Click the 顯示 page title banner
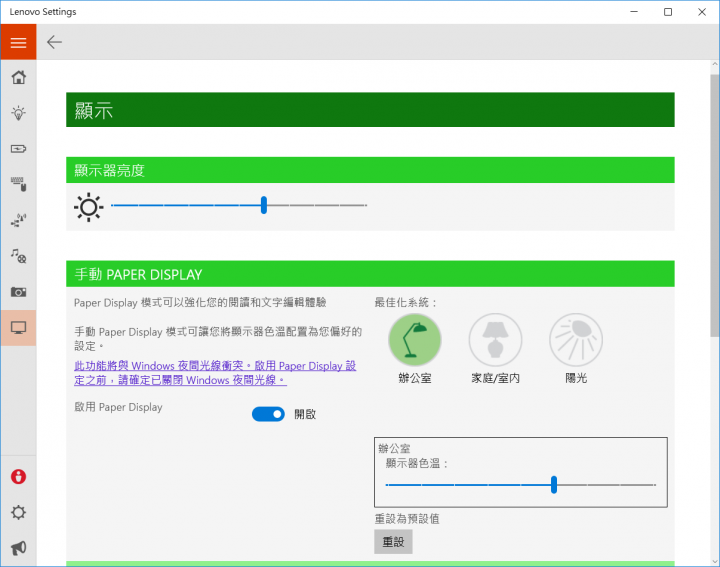The width and height of the screenshot is (720, 567). (370, 110)
